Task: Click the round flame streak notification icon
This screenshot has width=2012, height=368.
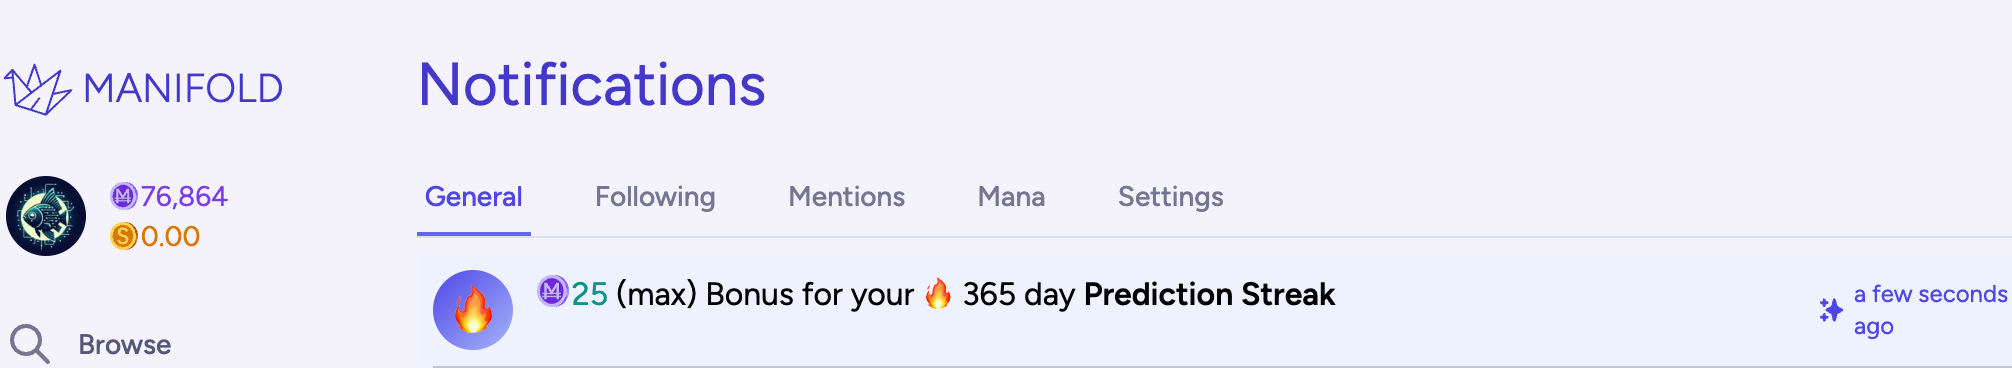Action: coord(473,310)
